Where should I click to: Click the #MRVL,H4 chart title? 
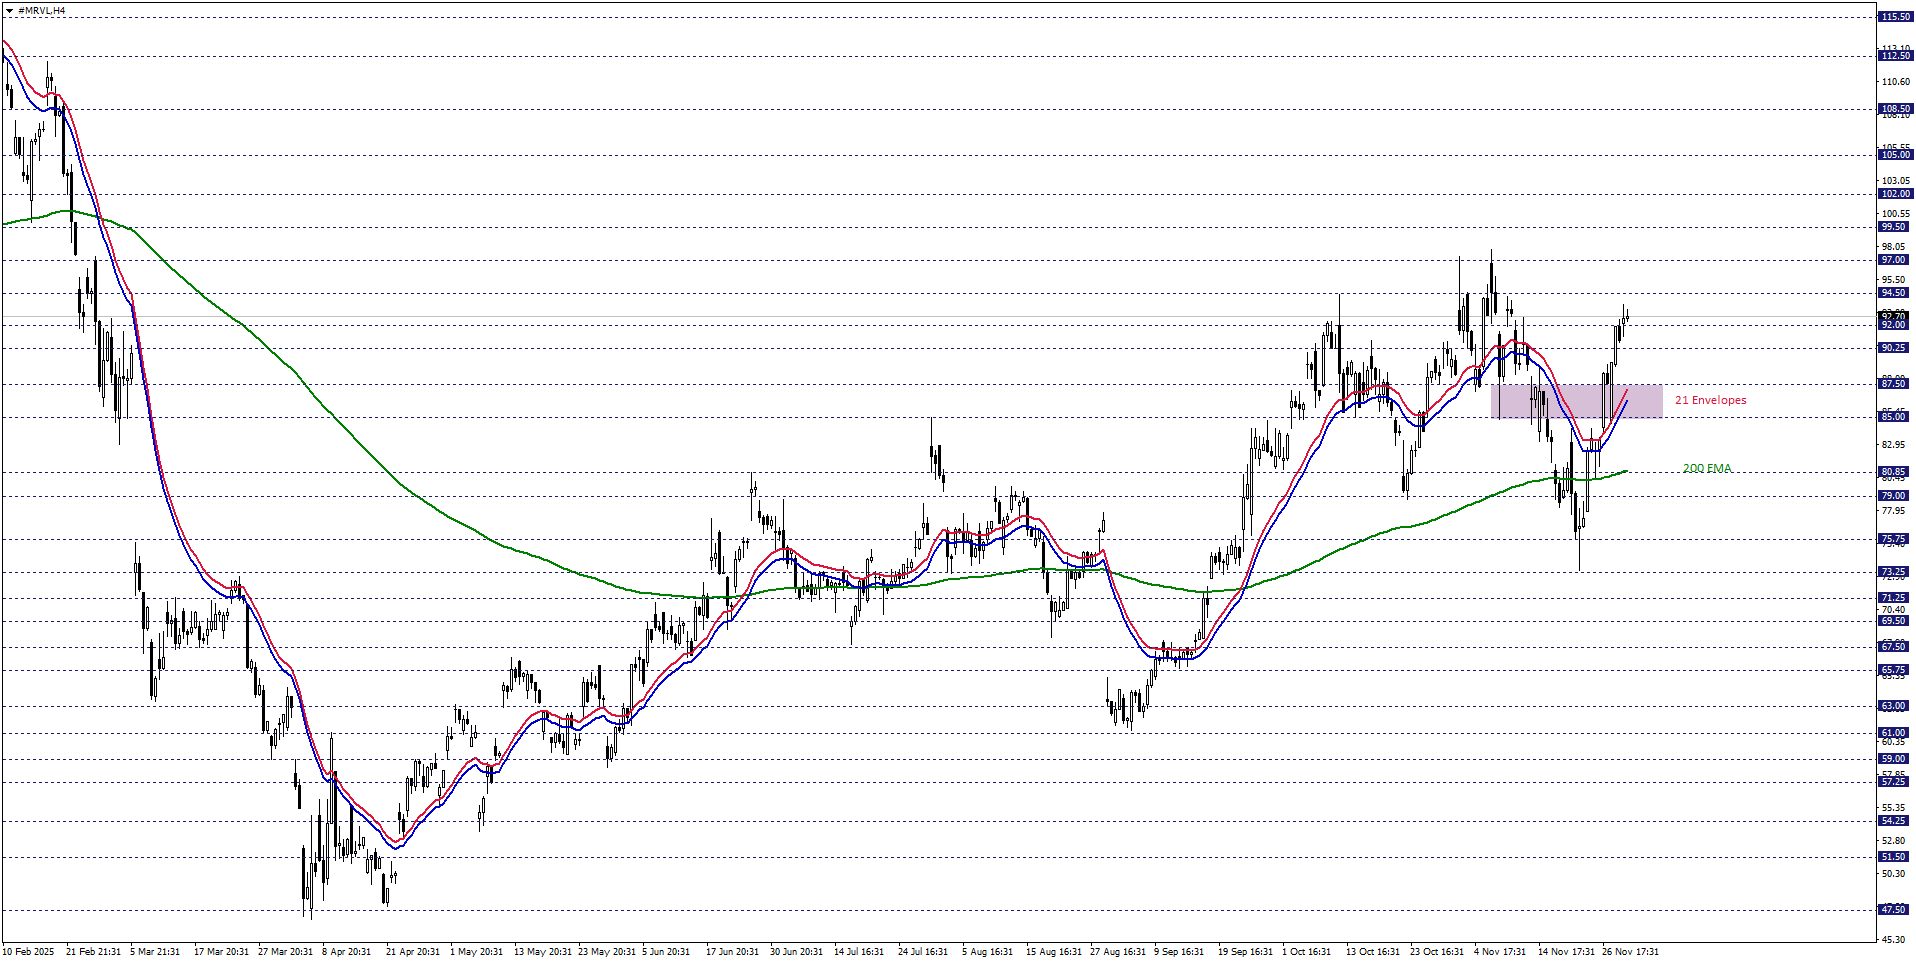[42, 10]
